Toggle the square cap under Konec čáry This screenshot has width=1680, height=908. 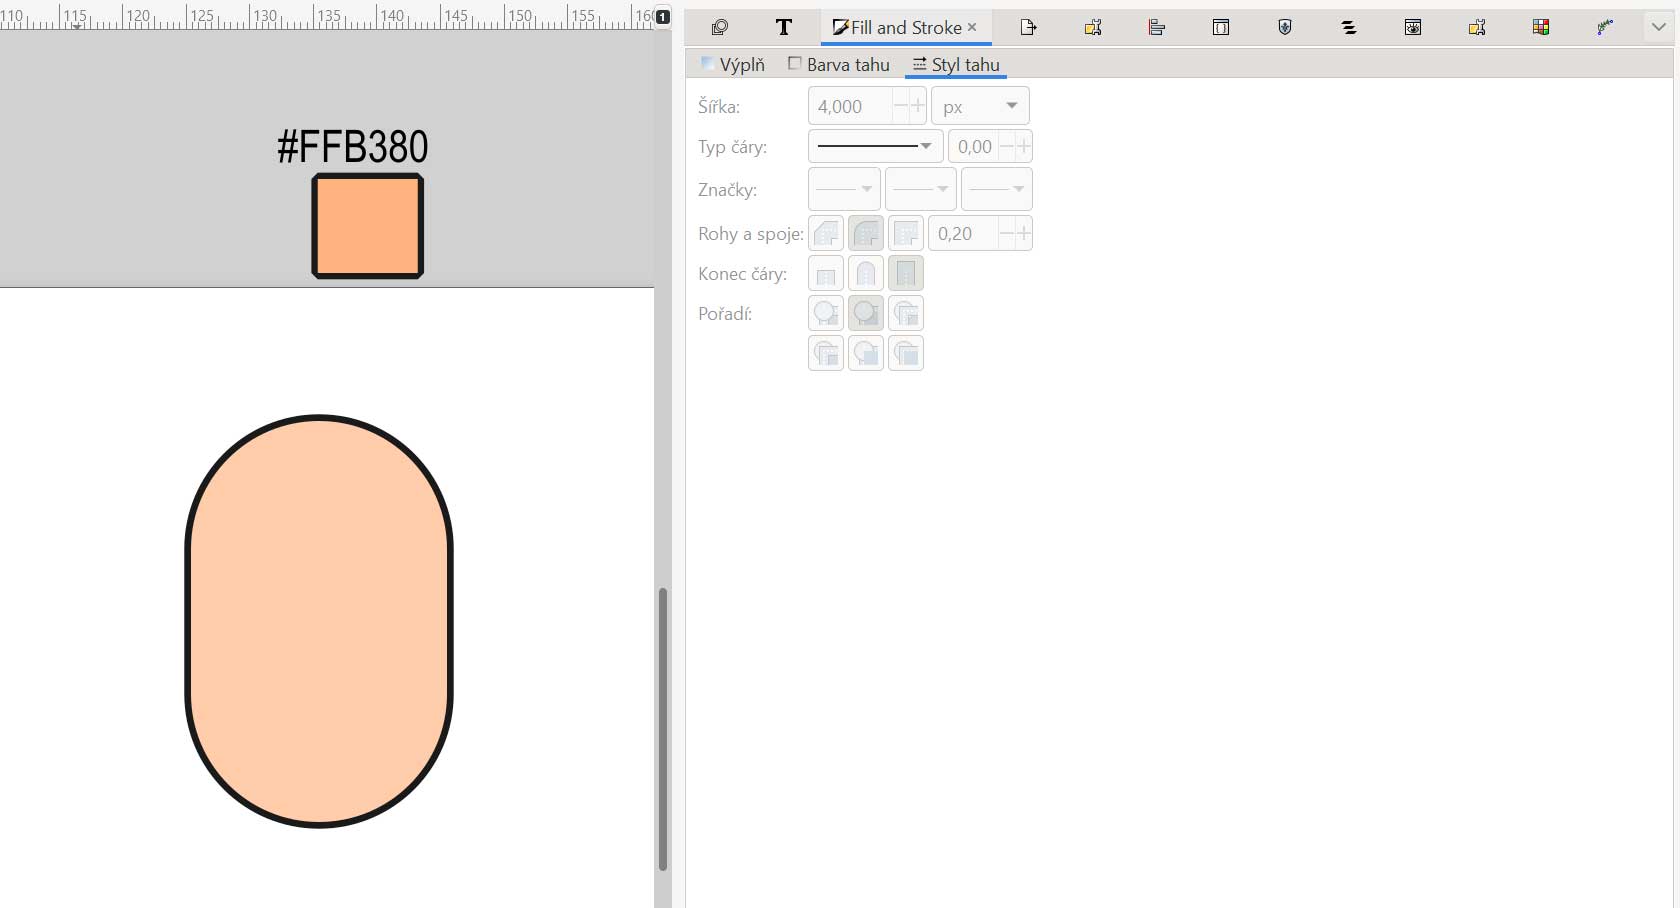tap(906, 274)
